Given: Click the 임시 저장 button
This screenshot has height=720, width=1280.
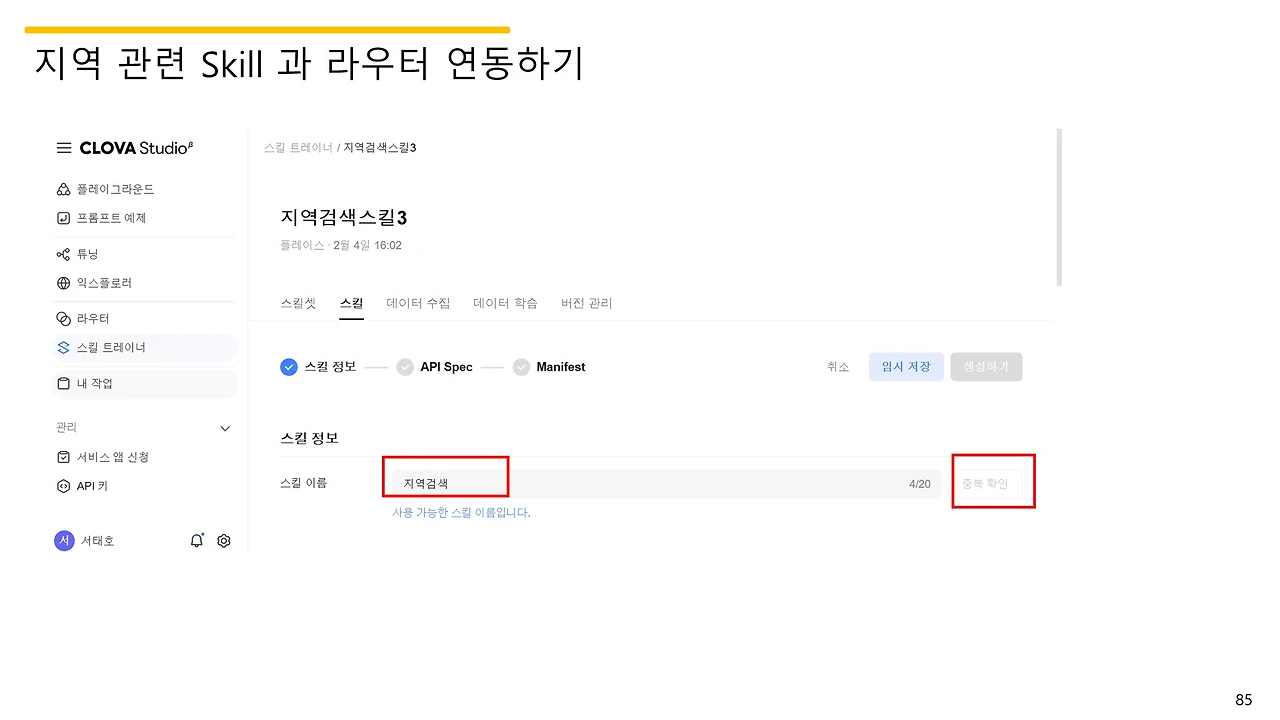Looking at the screenshot, I should pos(905,367).
